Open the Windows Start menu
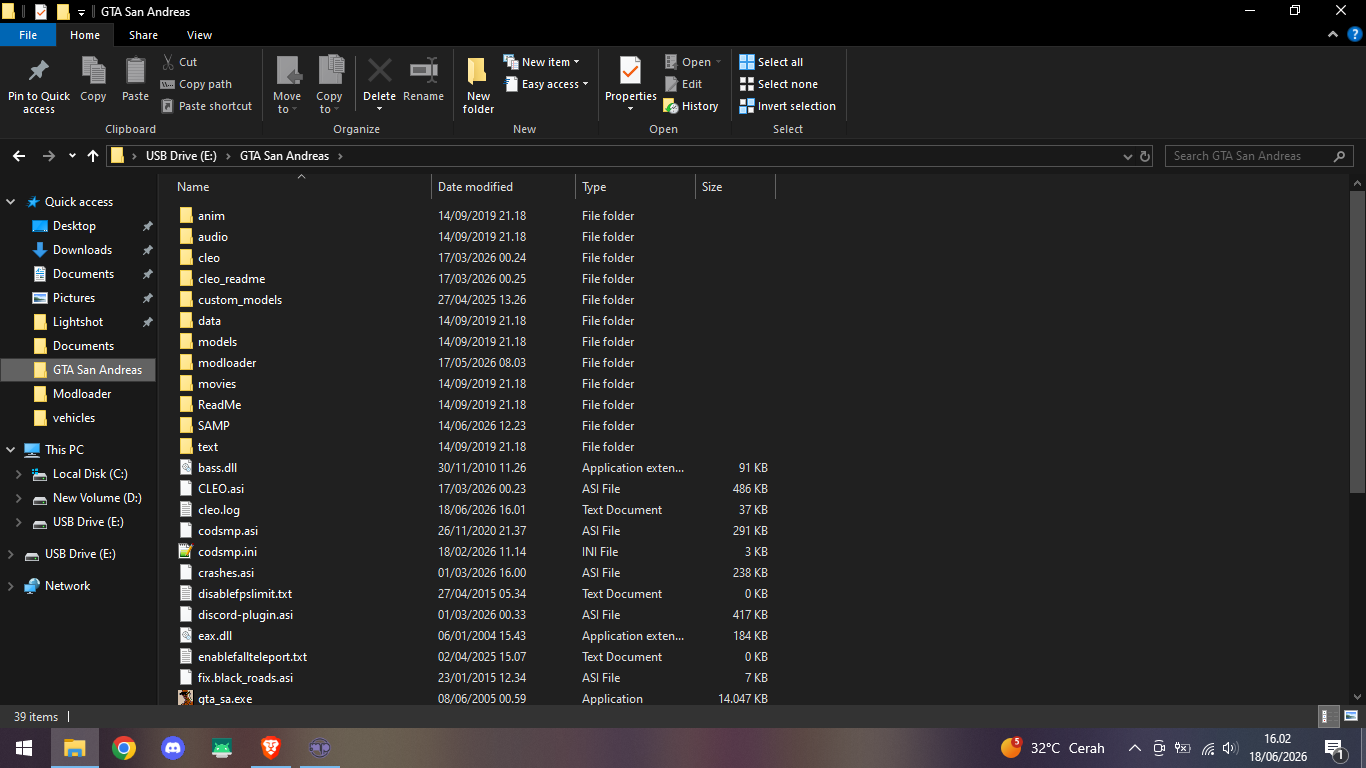 point(24,748)
